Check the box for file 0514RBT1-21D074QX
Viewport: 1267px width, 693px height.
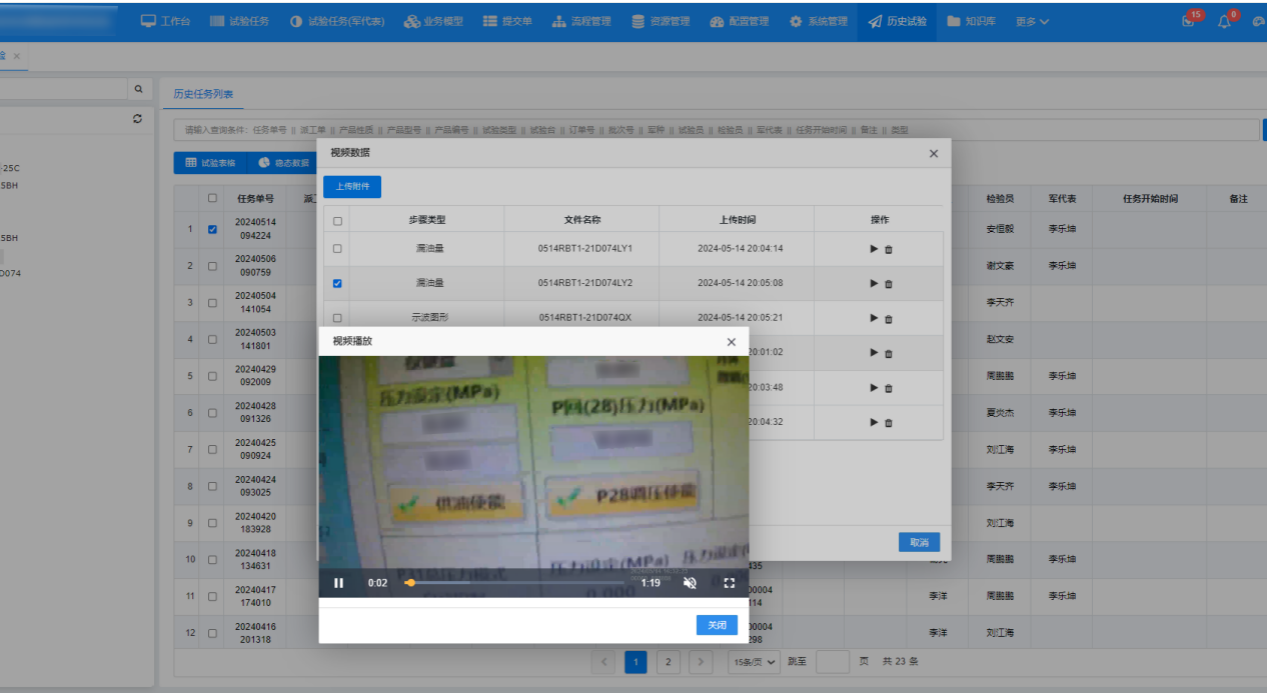[x=337, y=318]
